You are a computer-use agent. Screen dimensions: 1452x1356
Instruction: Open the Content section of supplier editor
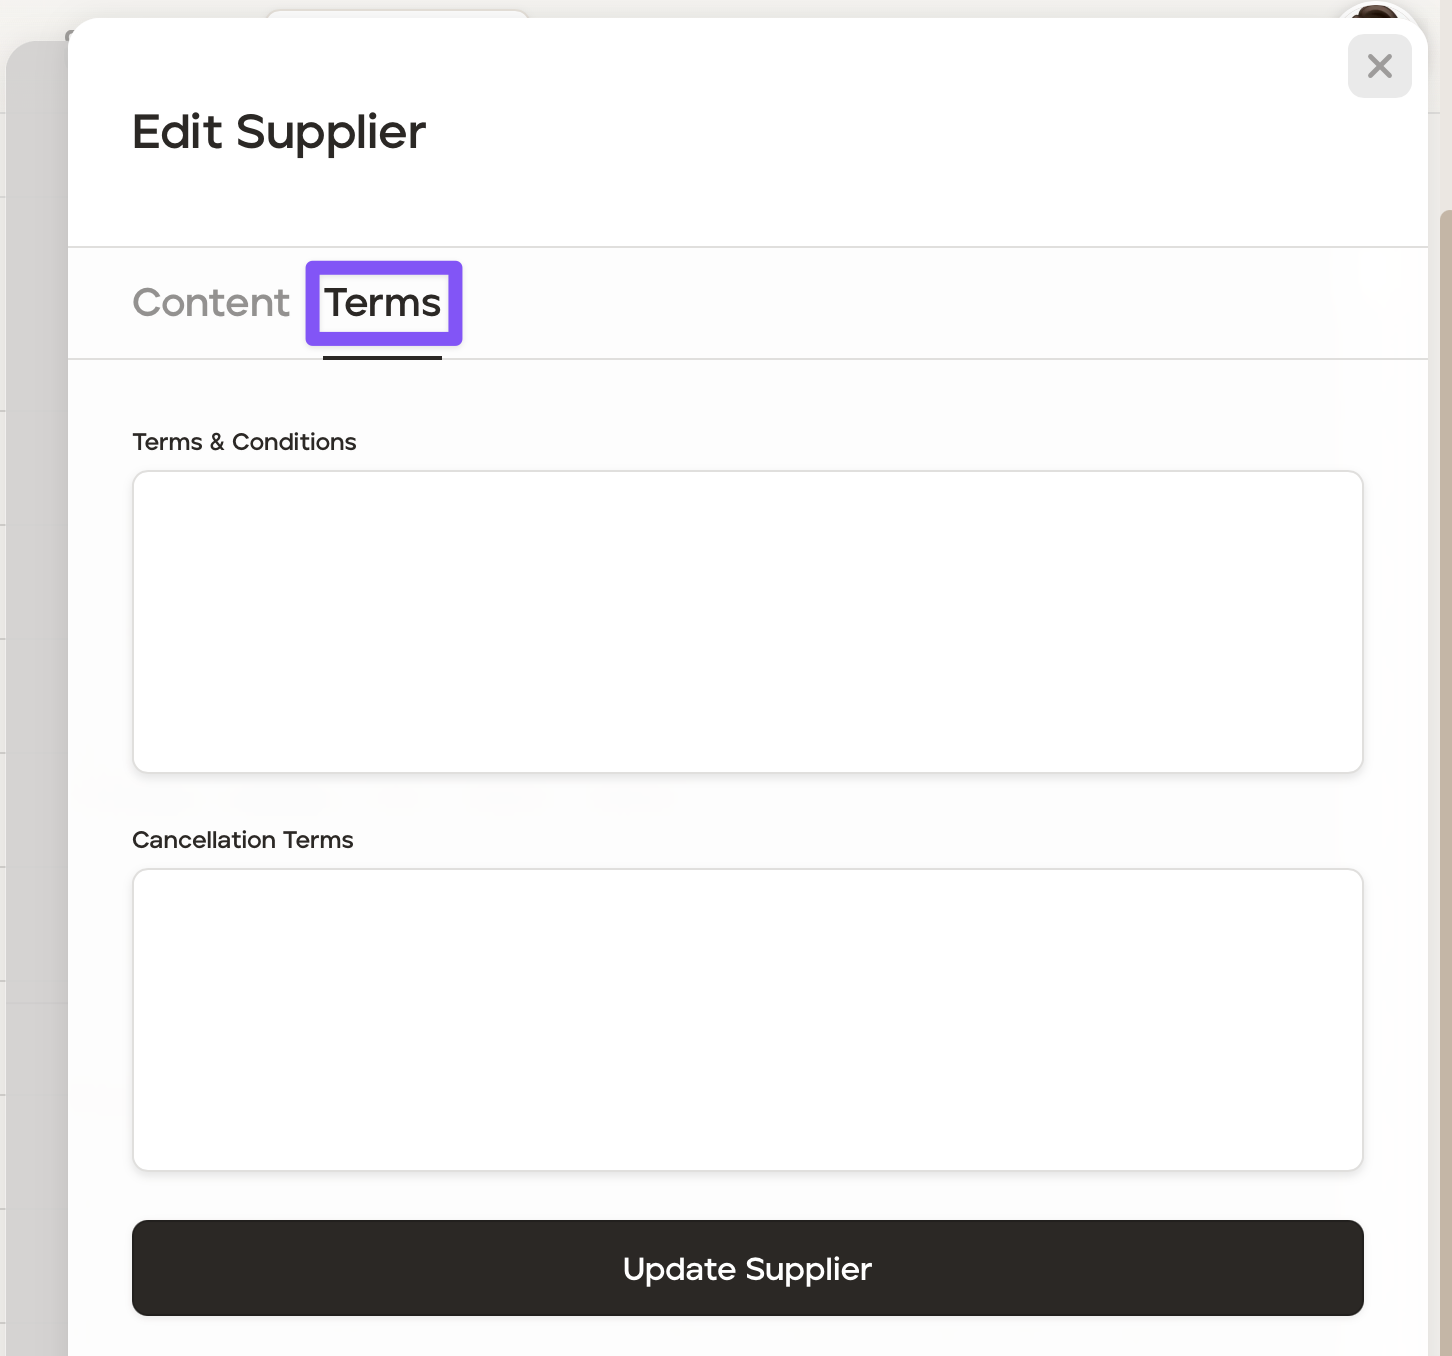[x=211, y=303]
